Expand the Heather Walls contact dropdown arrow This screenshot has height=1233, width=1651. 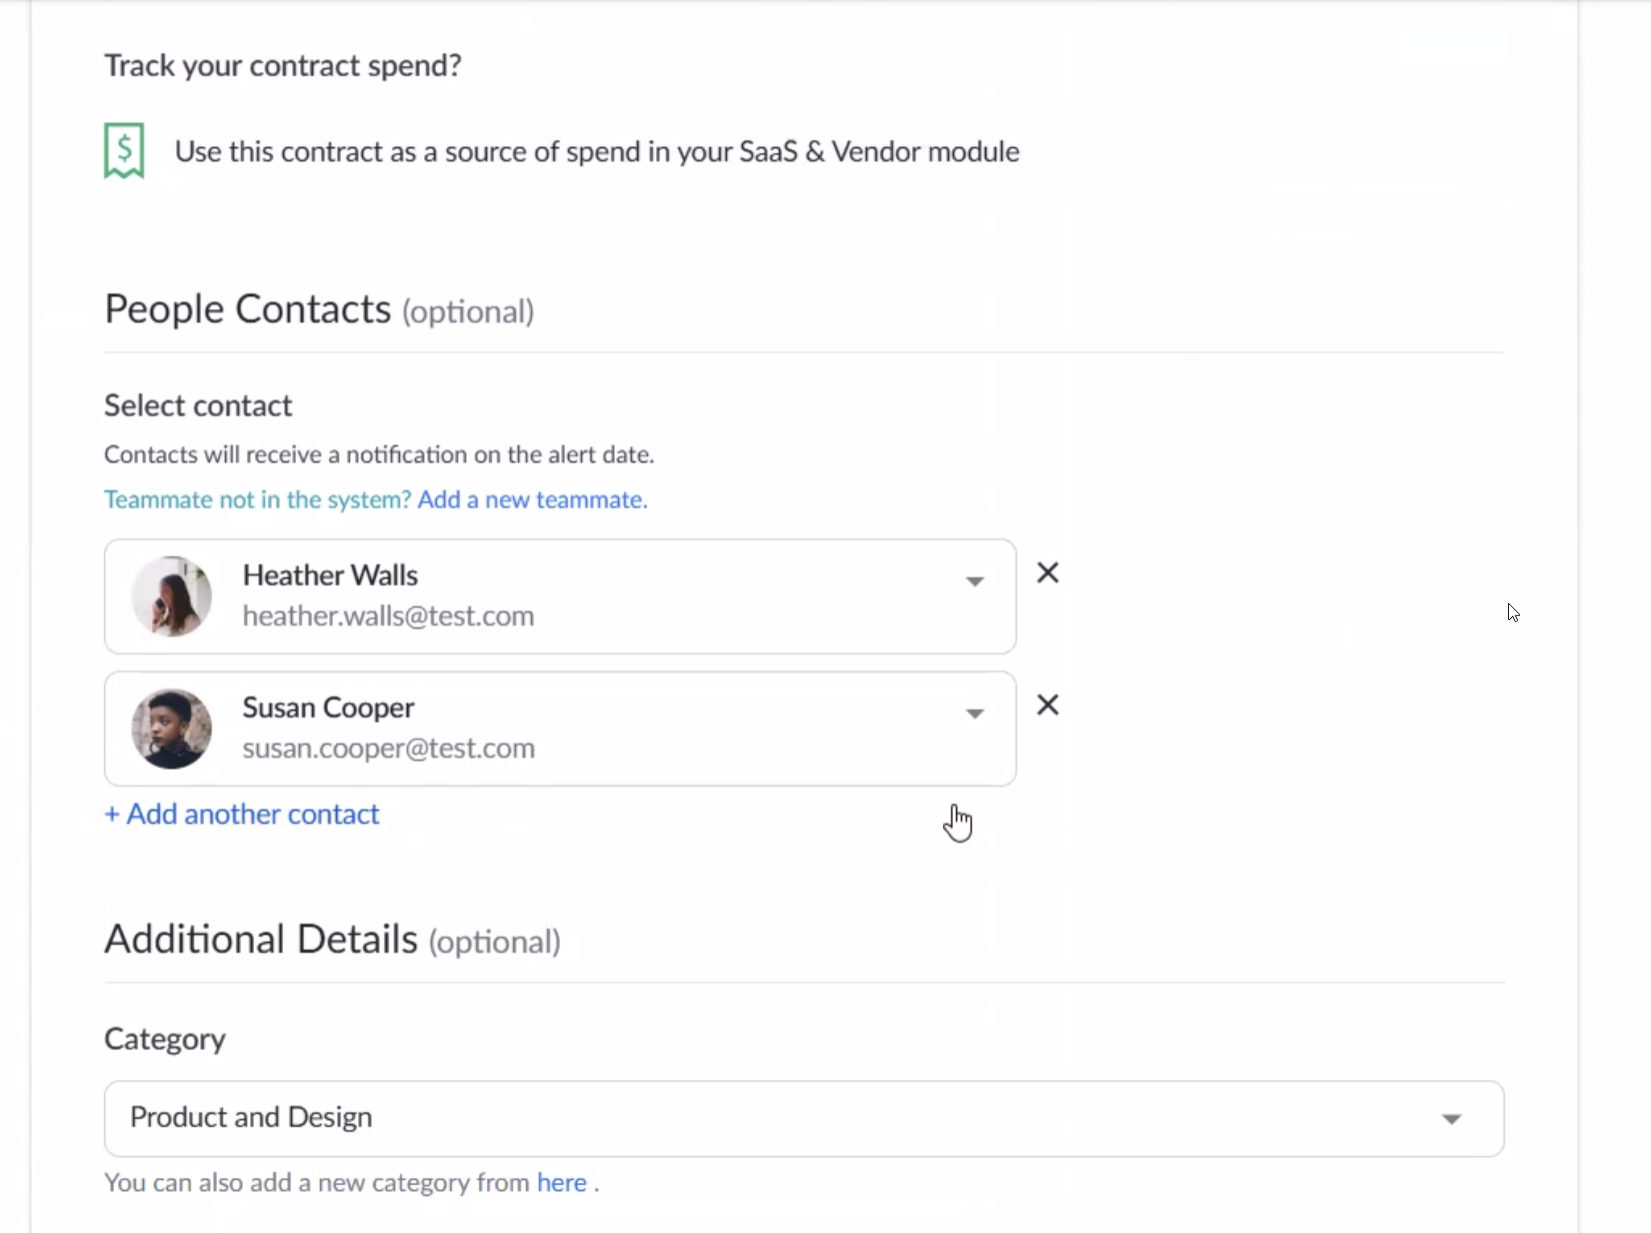[x=974, y=581]
